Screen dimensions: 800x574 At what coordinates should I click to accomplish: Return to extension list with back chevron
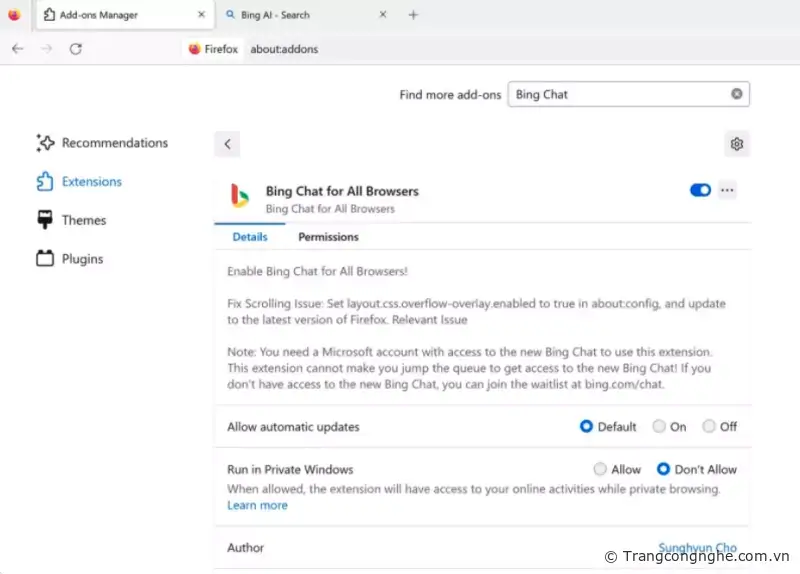pos(227,144)
